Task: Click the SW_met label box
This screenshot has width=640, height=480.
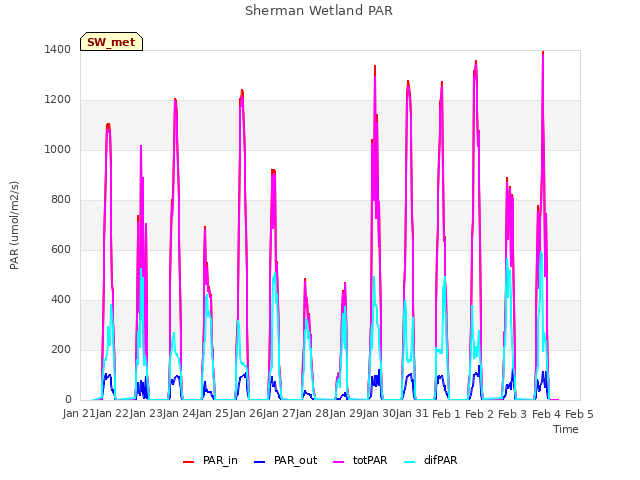Action: [111, 42]
